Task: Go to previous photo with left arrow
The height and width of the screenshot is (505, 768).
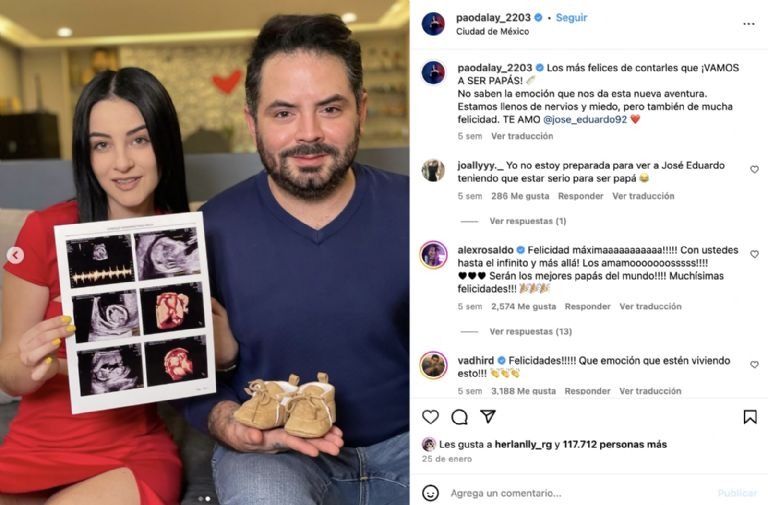Action: [x=15, y=255]
